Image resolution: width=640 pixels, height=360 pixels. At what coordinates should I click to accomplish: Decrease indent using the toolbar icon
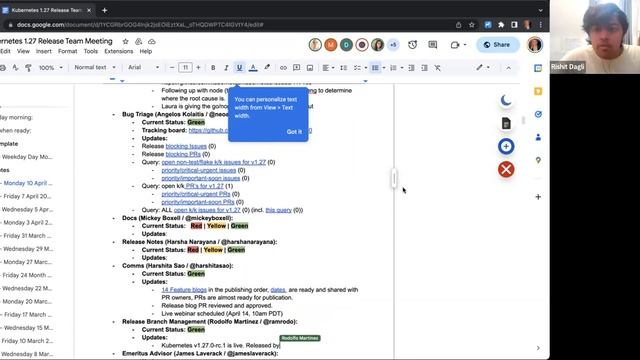tap(411, 68)
